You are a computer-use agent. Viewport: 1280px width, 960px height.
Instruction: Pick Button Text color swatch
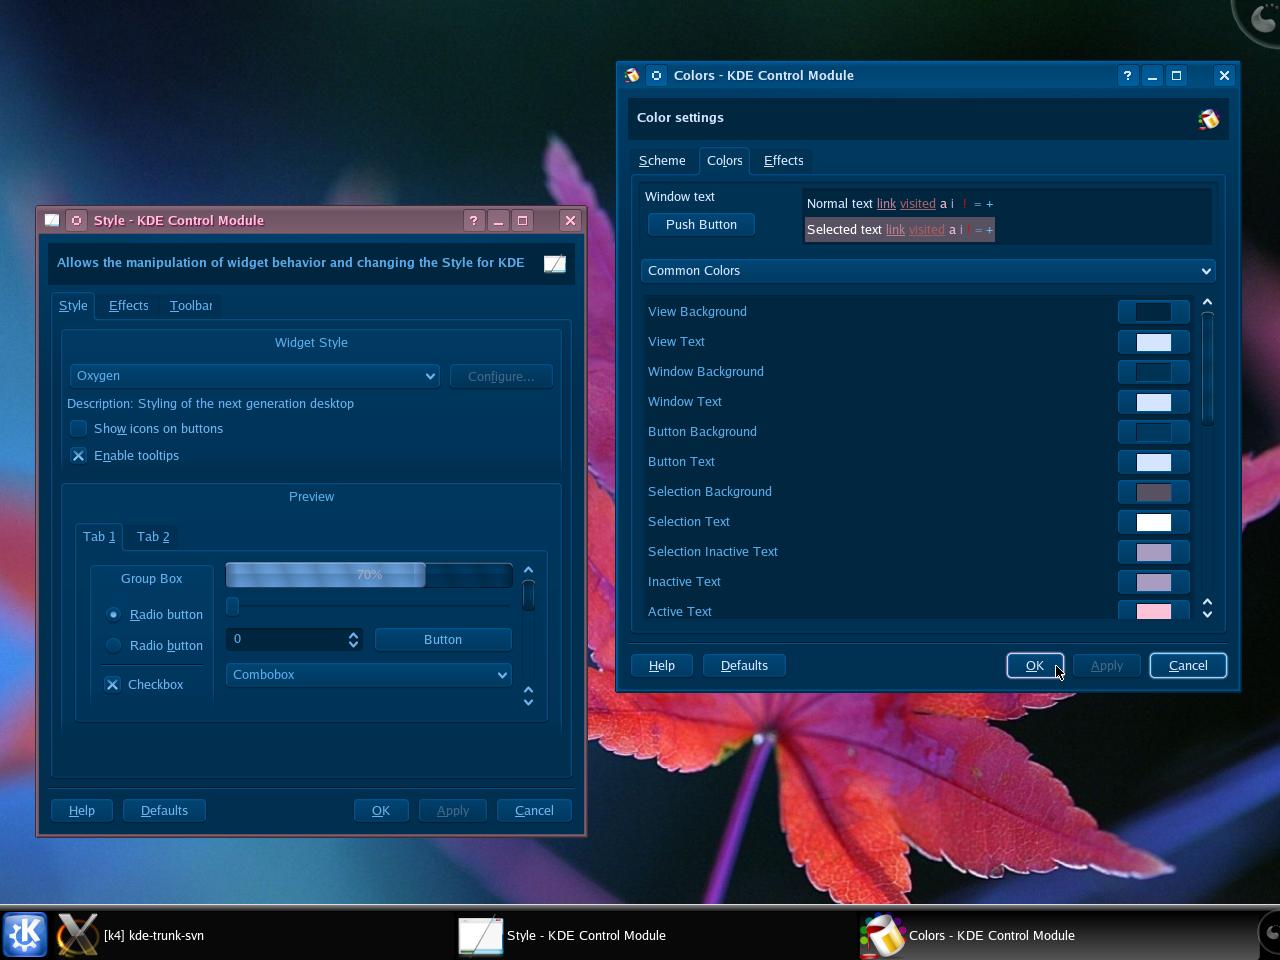click(1153, 462)
